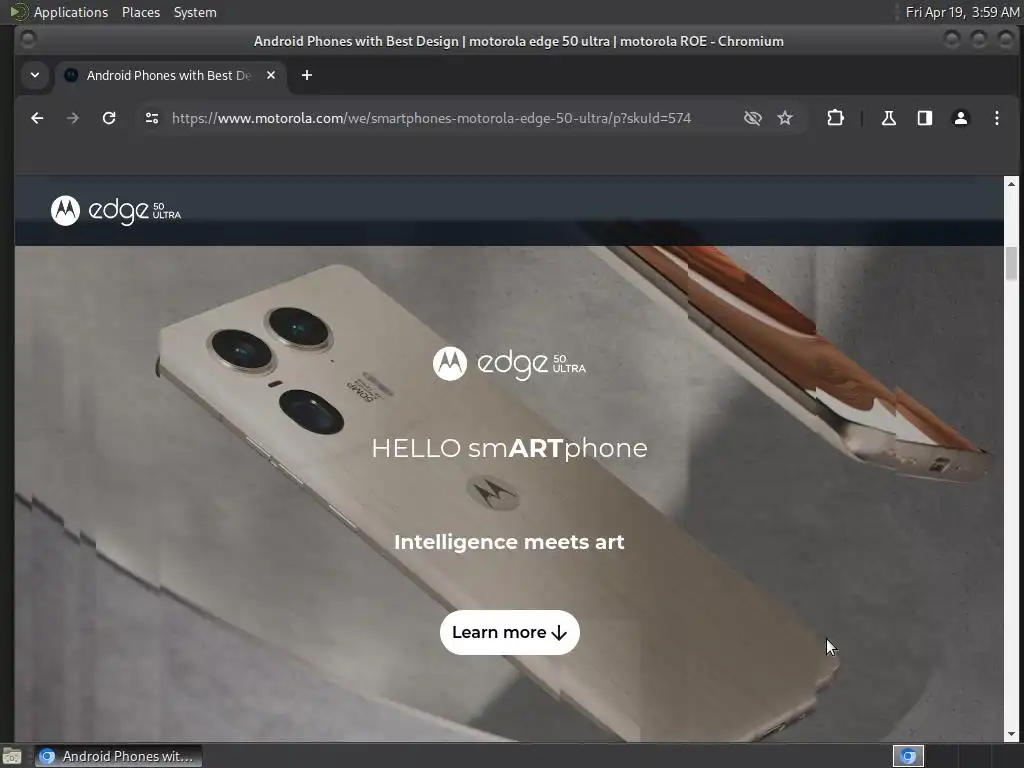Screen dimensions: 1024x768
Task: Select the Android Phones with Best Design tab
Action: coord(170,75)
